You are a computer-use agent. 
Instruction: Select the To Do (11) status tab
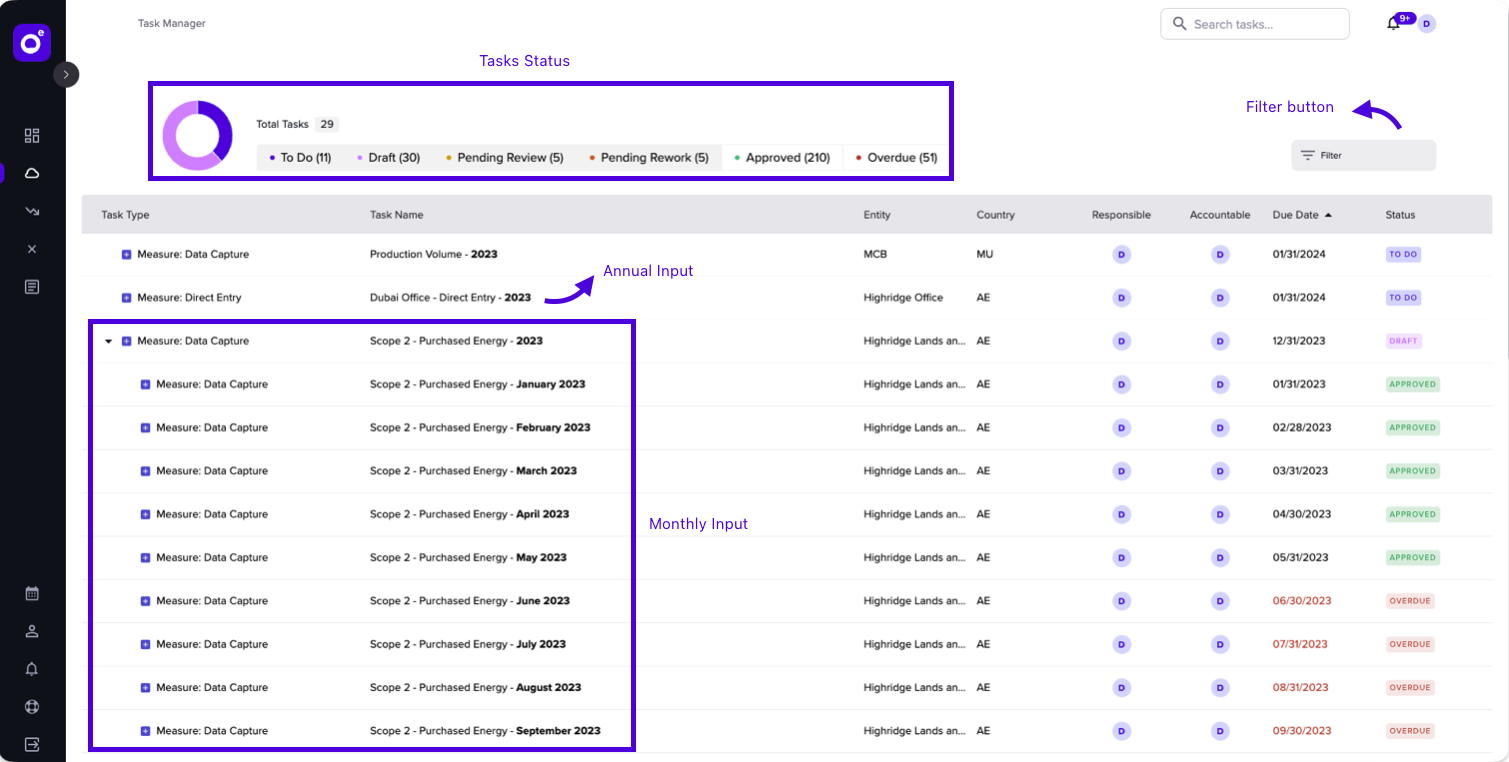[300, 158]
